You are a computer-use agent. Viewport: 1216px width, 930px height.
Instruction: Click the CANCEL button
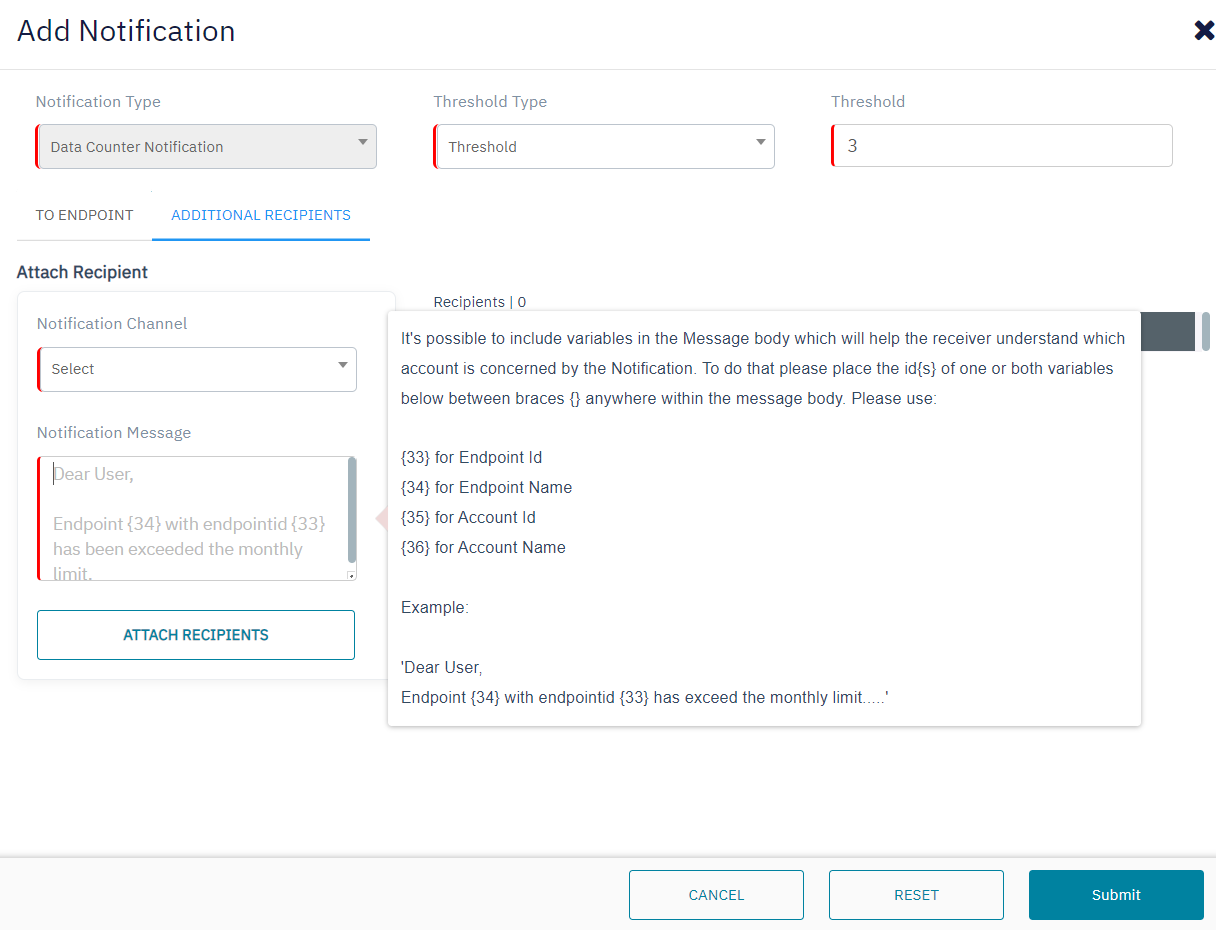click(x=716, y=895)
